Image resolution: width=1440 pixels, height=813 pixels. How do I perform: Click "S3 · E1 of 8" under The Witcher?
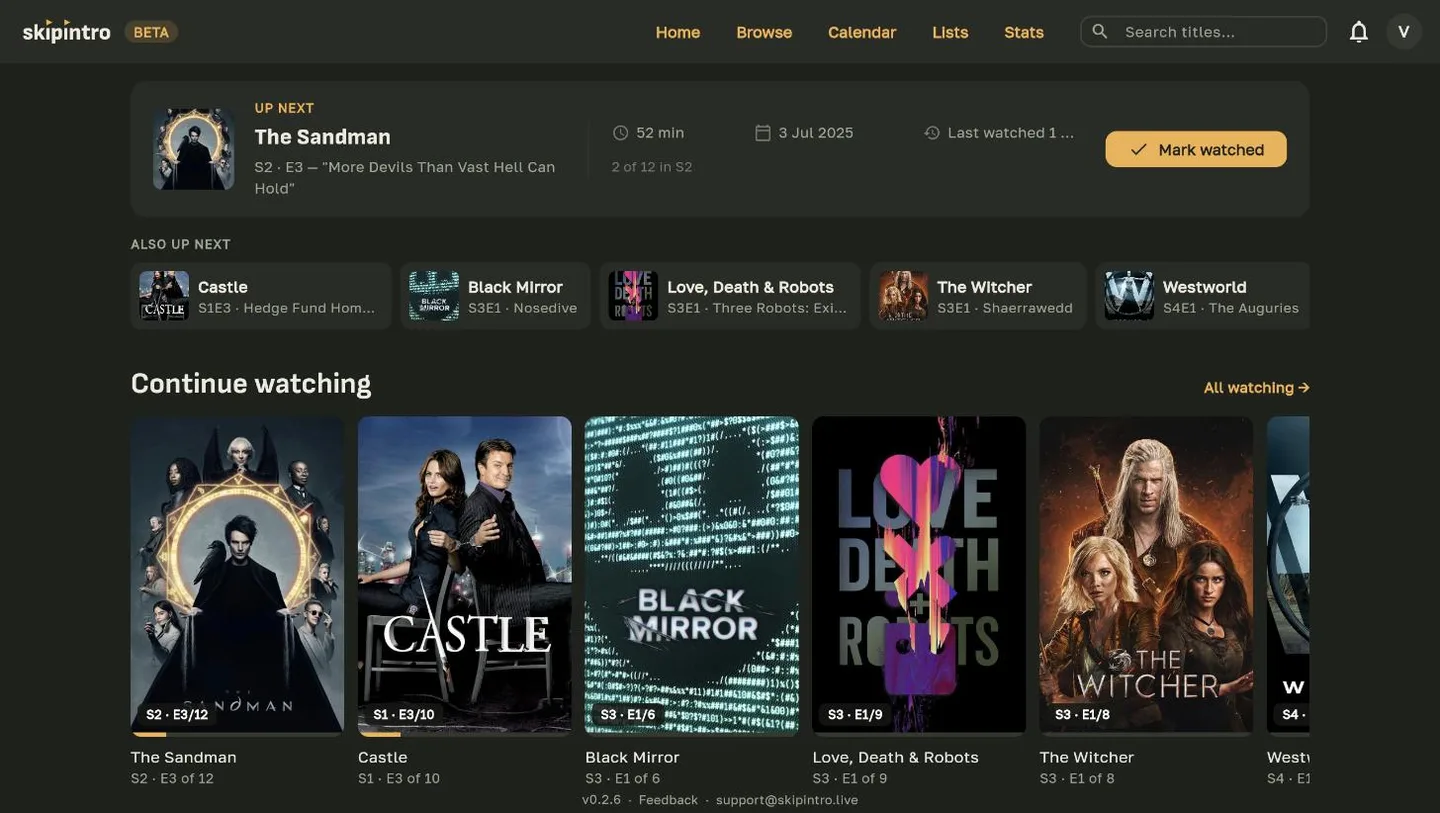(1077, 778)
